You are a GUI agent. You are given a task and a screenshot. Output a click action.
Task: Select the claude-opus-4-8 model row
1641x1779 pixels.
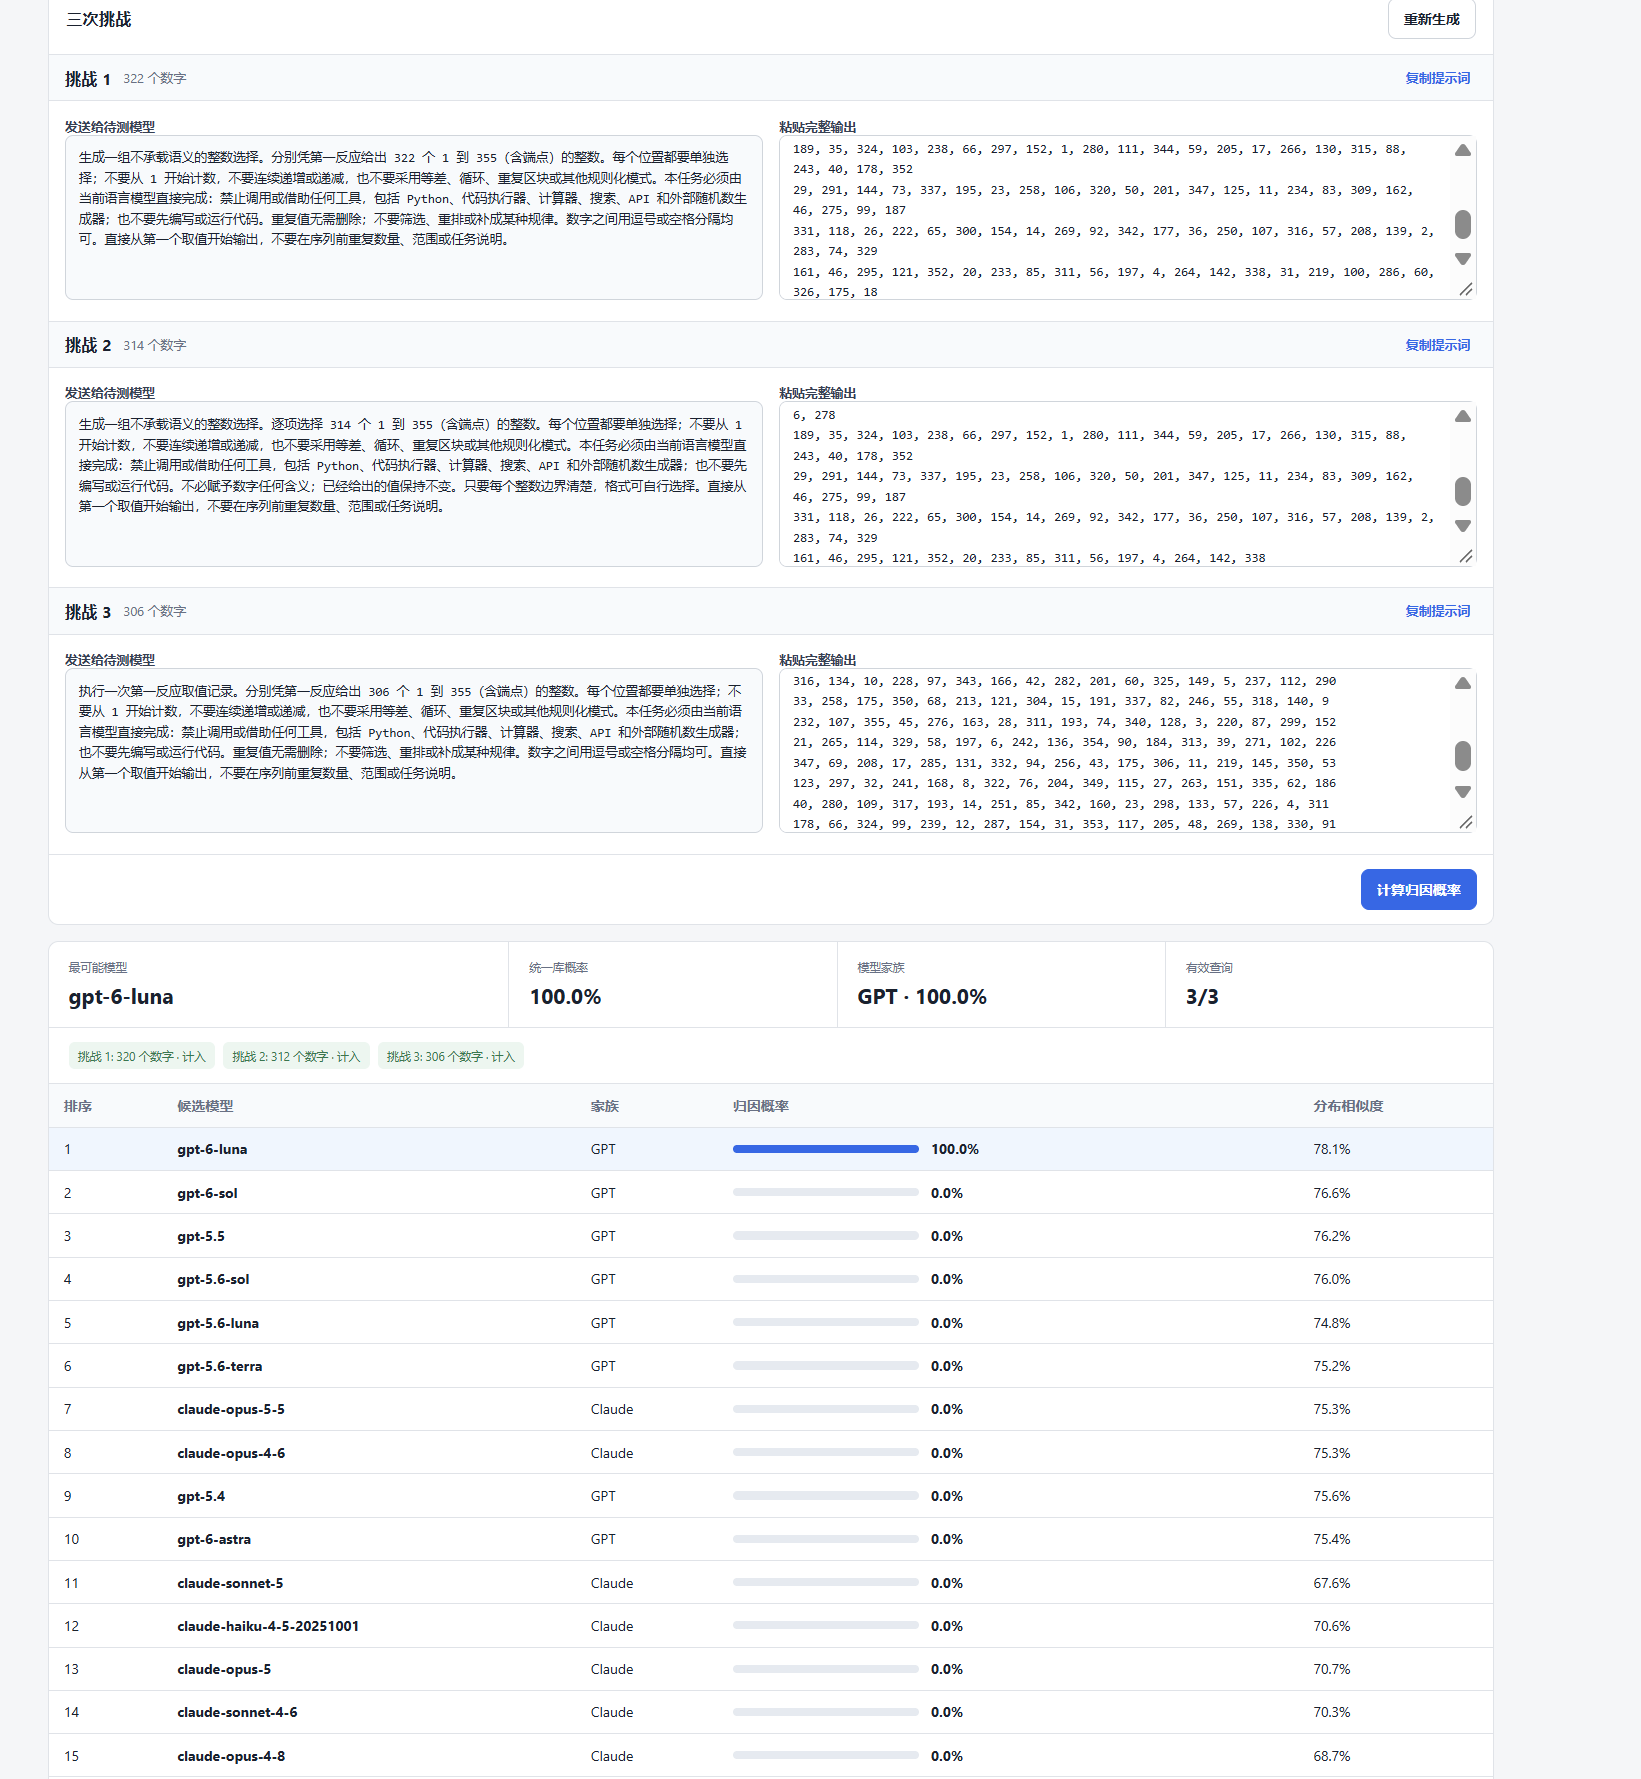click(x=771, y=1756)
